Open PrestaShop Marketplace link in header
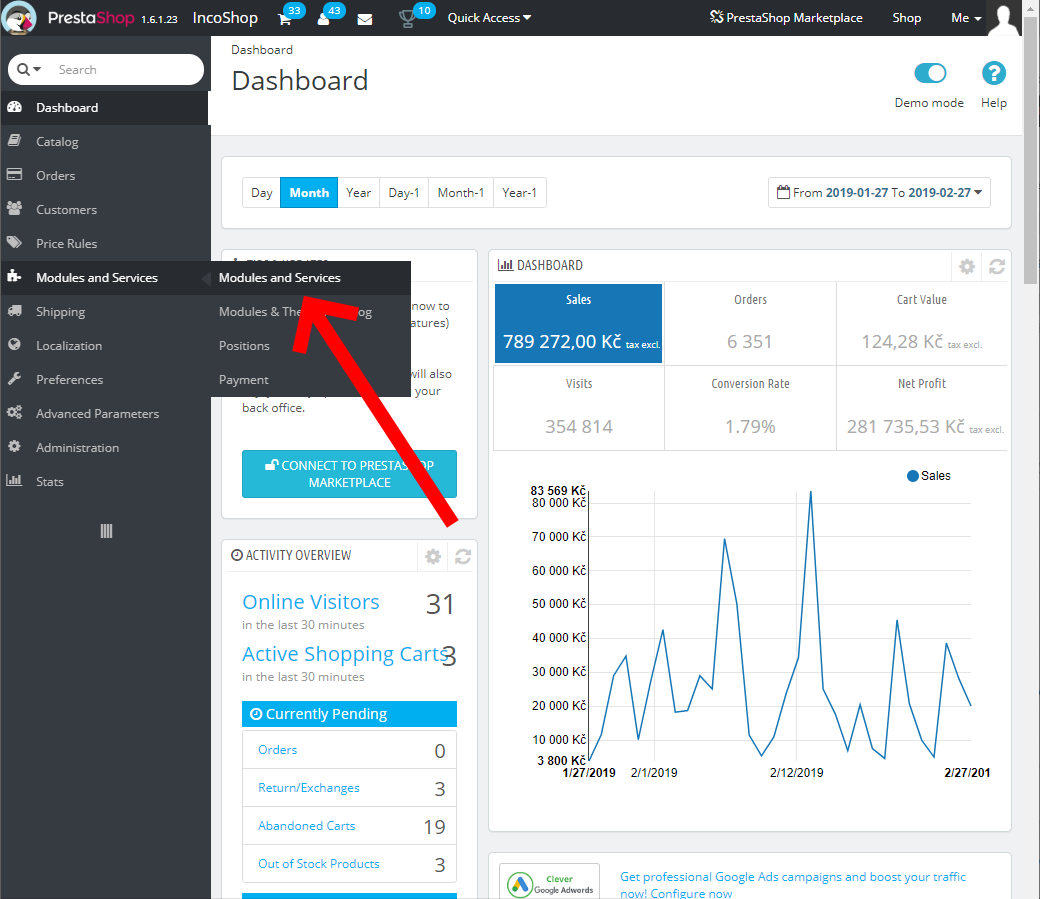The height and width of the screenshot is (899, 1040). (x=786, y=18)
